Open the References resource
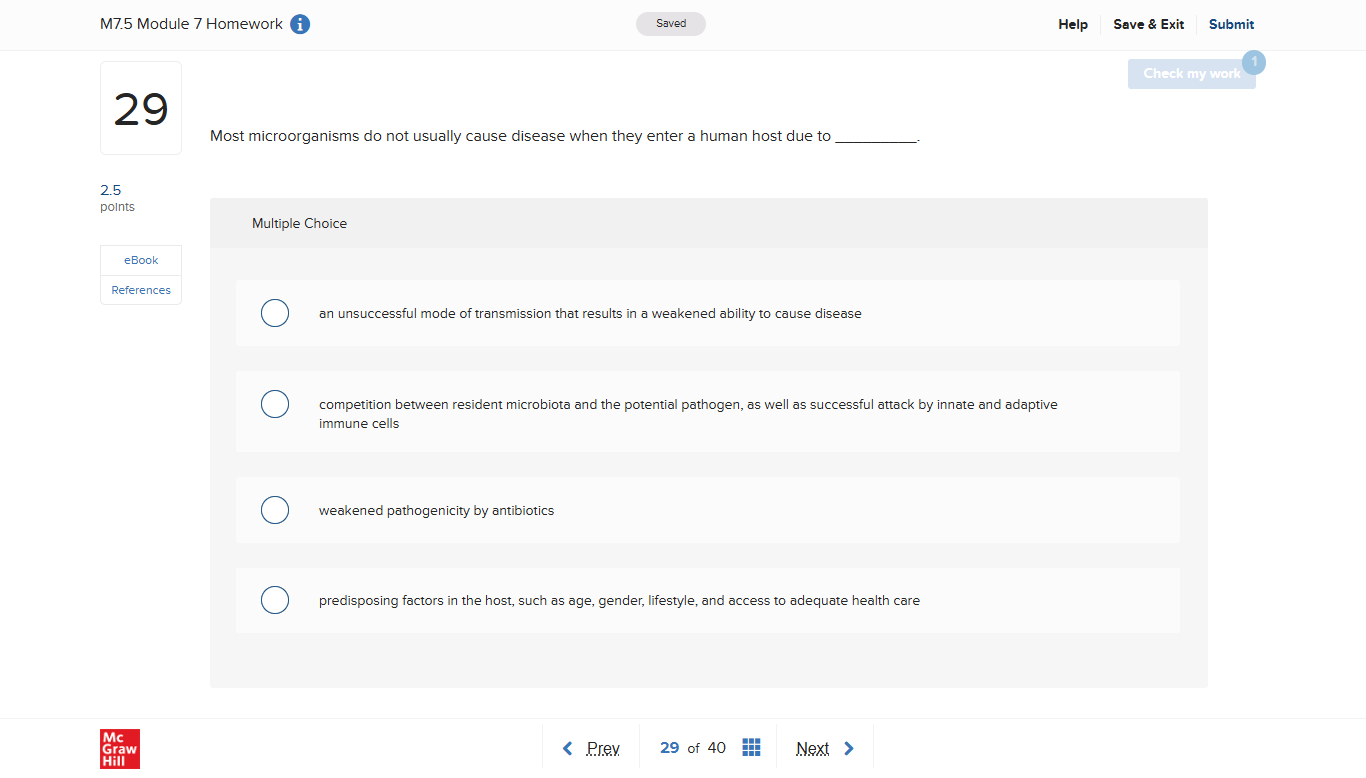 pos(140,289)
